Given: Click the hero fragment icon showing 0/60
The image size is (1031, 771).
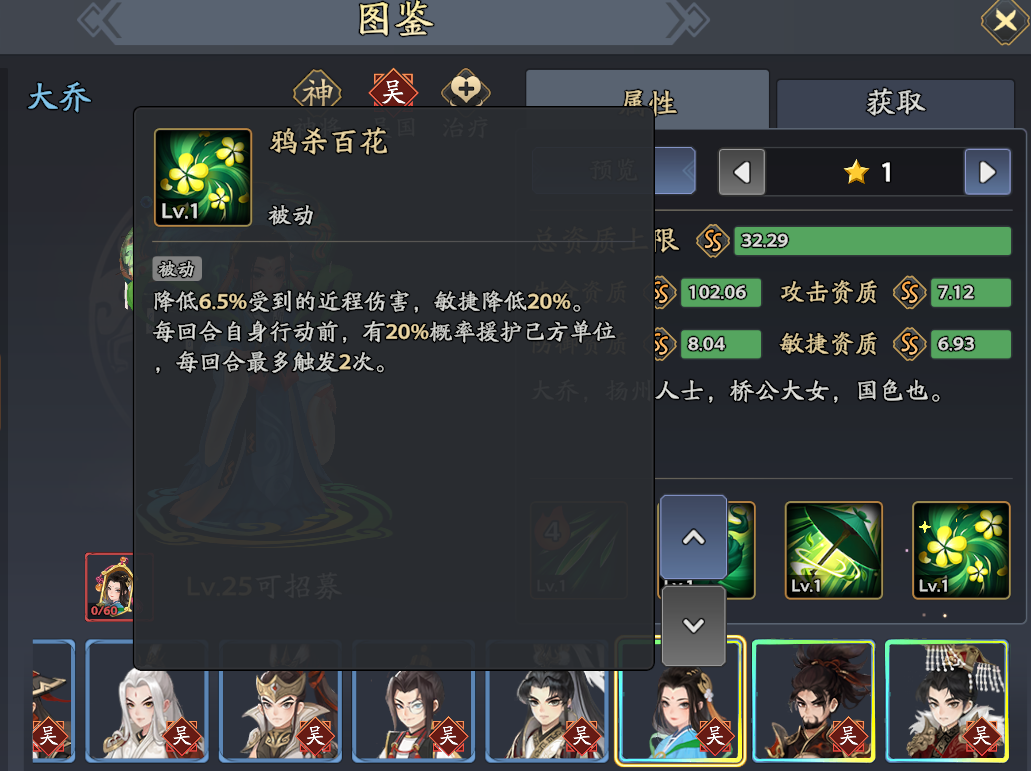Looking at the screenshot, I should (110, 587).
